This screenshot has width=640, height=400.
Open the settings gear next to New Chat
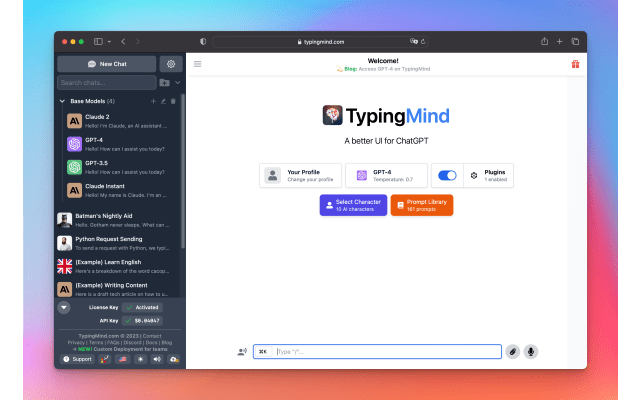tap(171, 64)
